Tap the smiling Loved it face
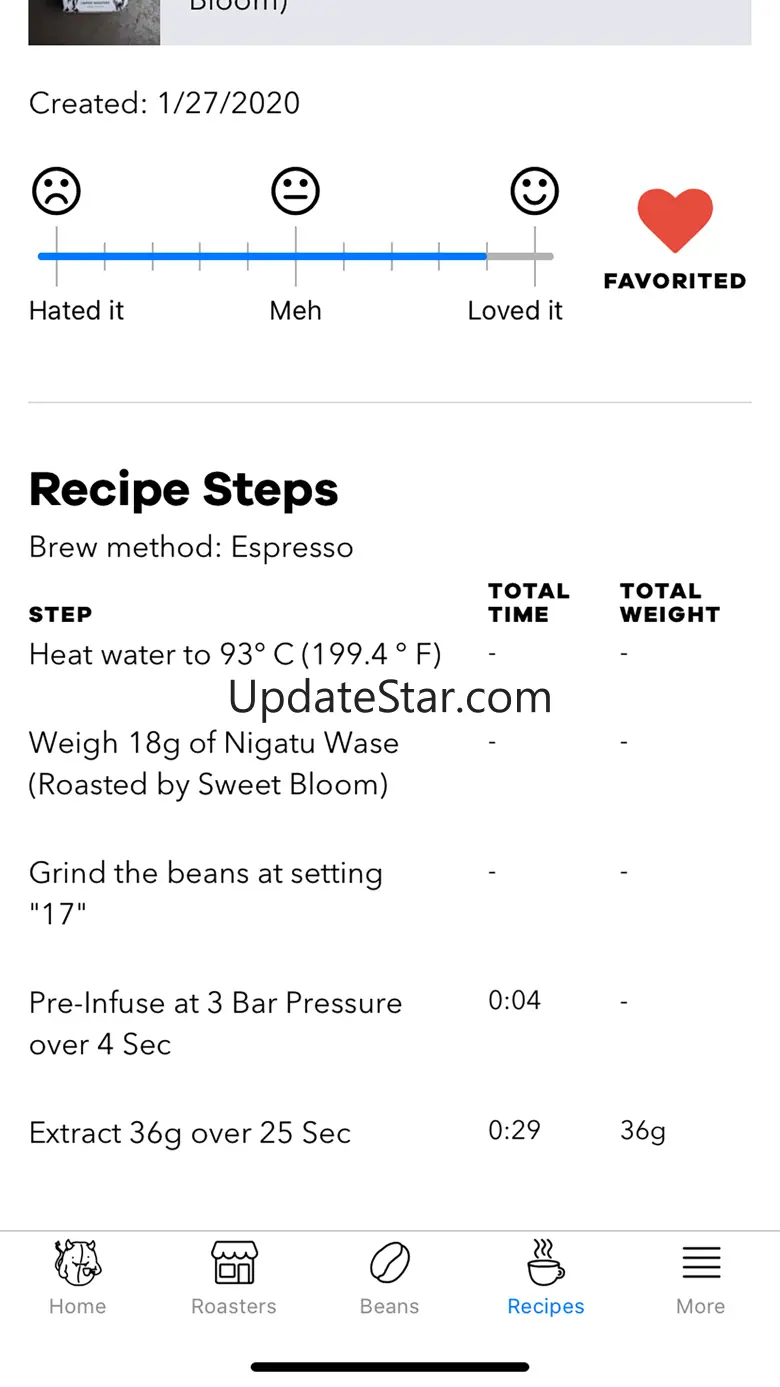This screenshot has height=1387, width=780. [535, 191]
